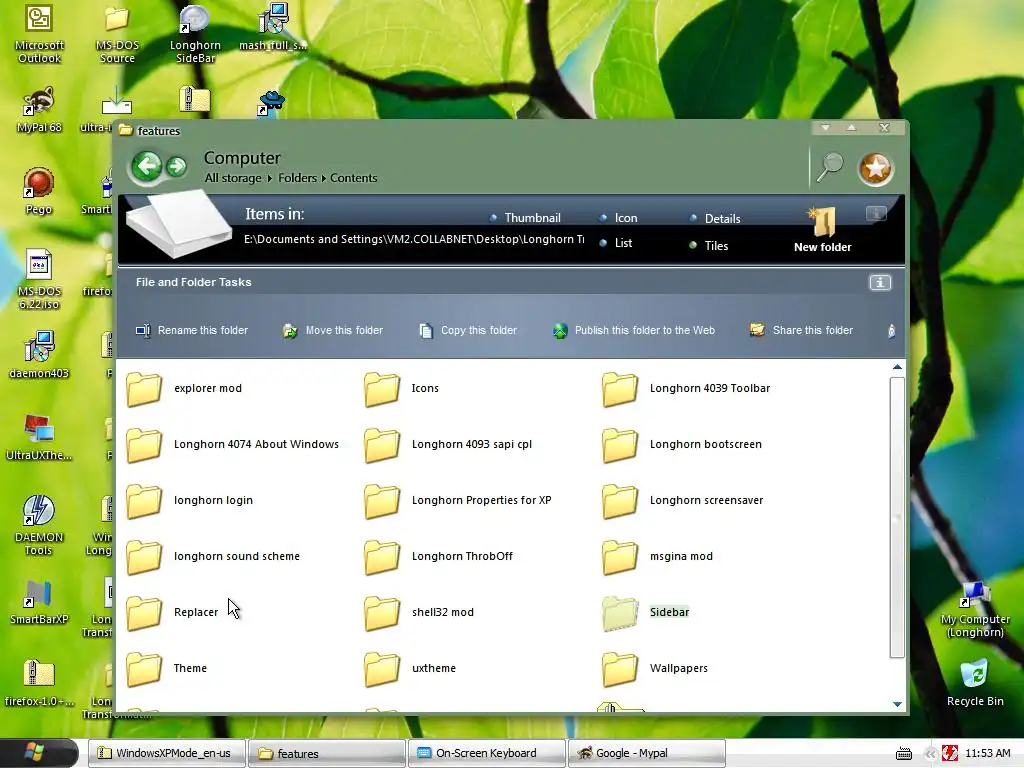Switch to Google - Mypal taskbar button

point(647,753)
